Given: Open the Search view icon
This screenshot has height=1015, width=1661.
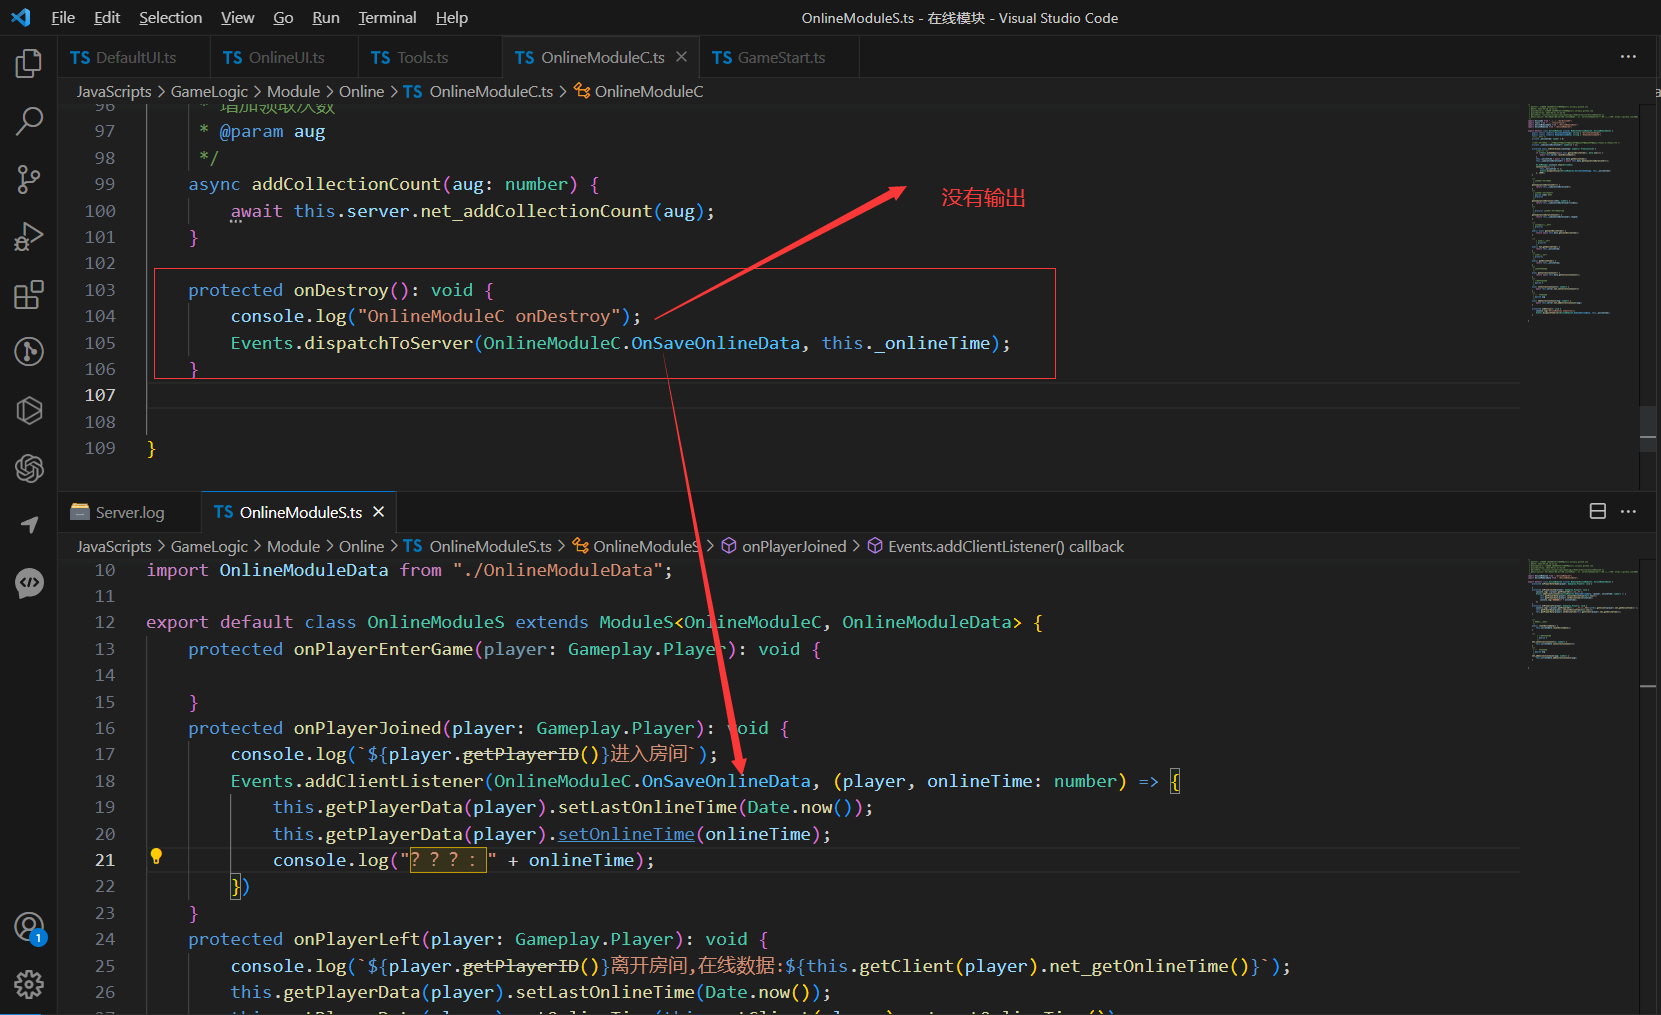Looking at the screenshot, I should [29, 122].
